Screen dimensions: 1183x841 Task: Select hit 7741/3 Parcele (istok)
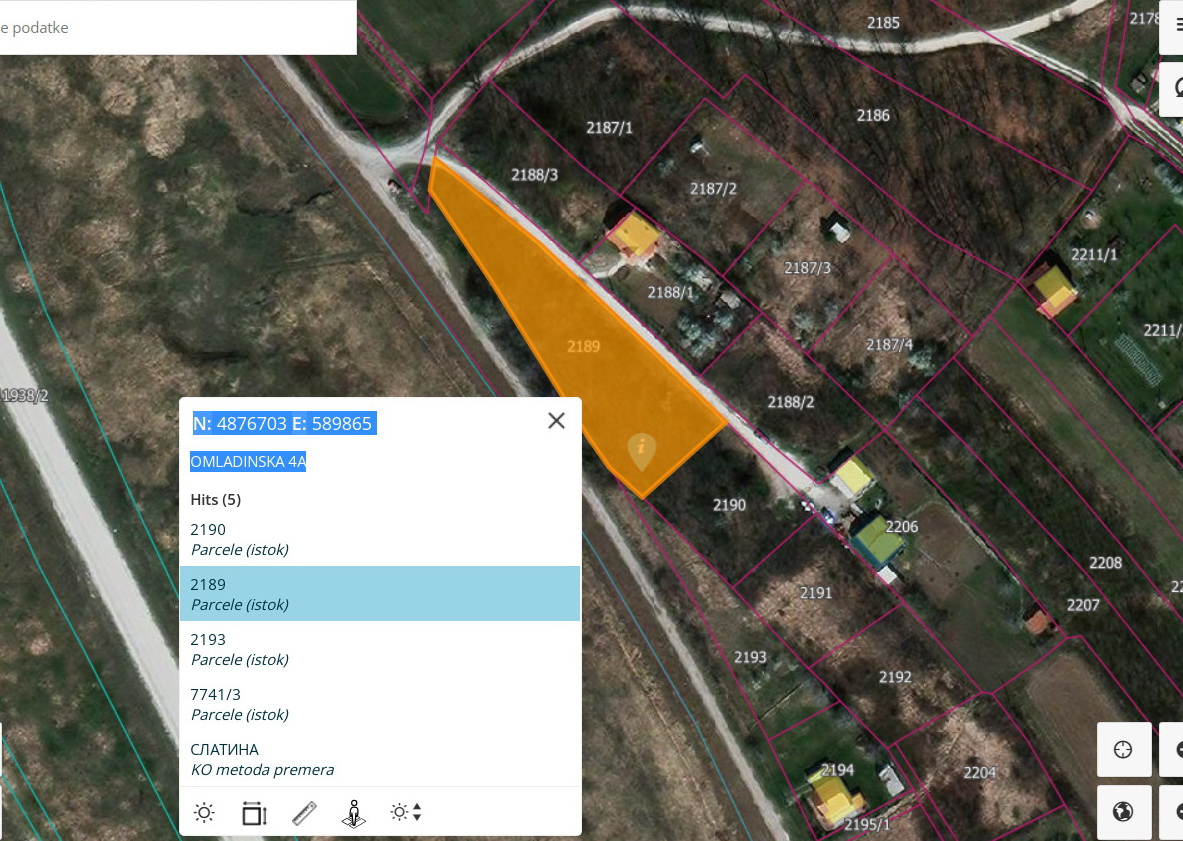click(379, 704)
